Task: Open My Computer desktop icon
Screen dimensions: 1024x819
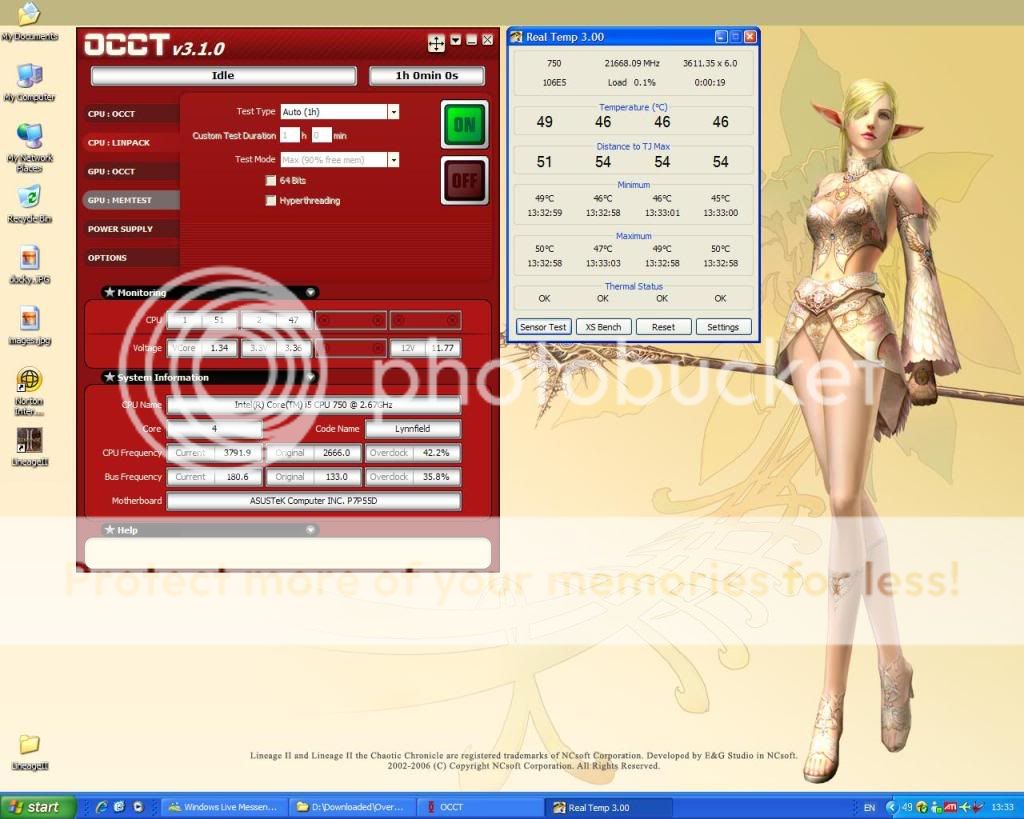Action: pyautogui.click(x=29, y=76)
